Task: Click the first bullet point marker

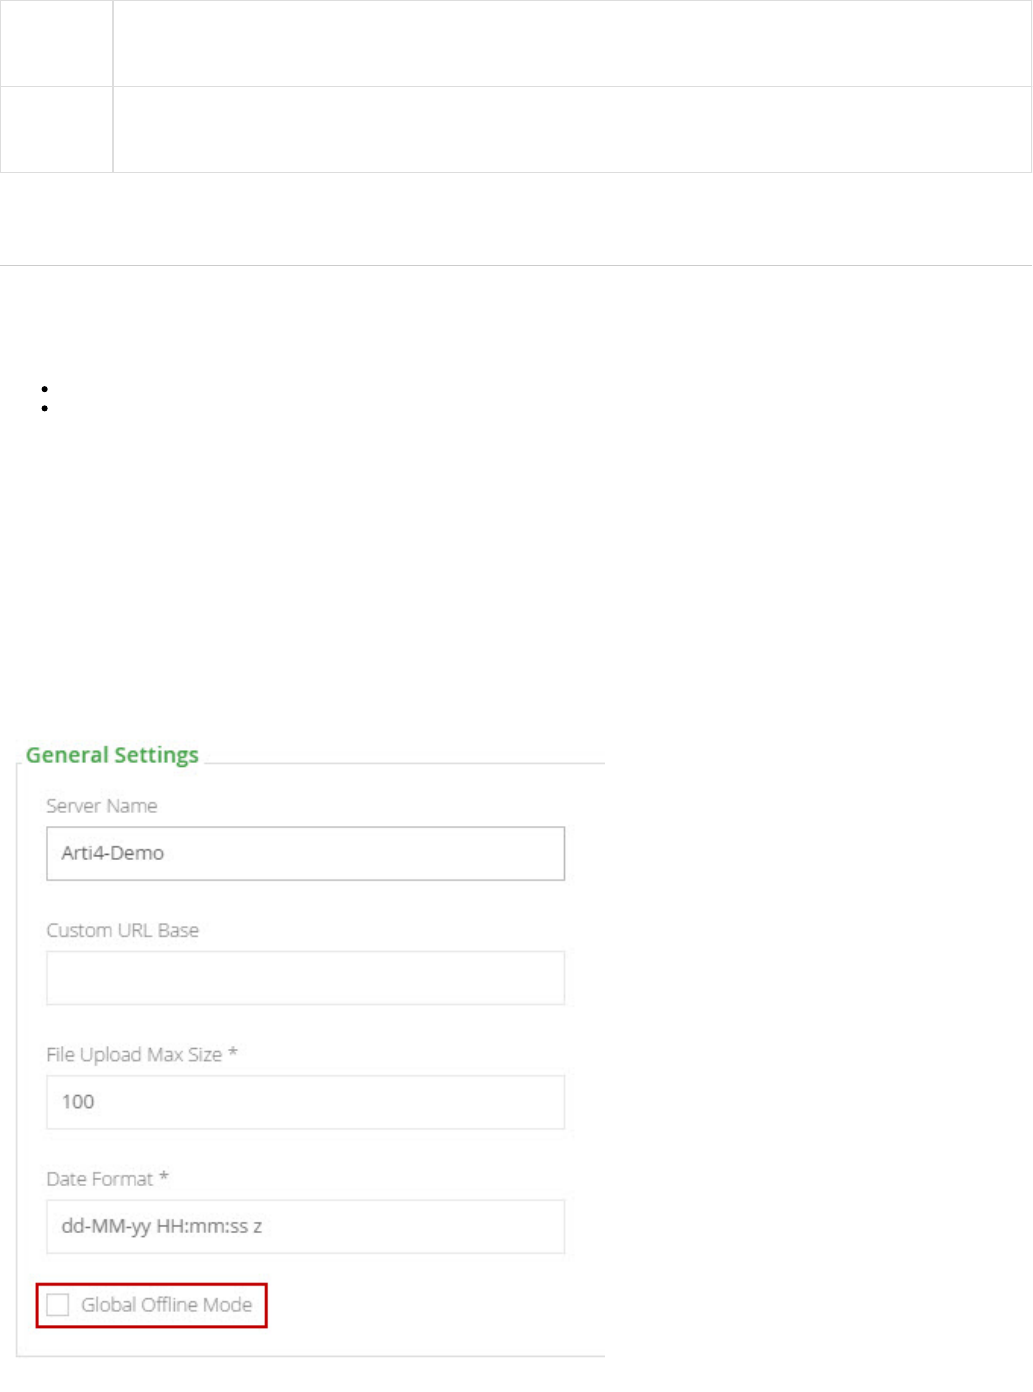Action: (45, 389)
